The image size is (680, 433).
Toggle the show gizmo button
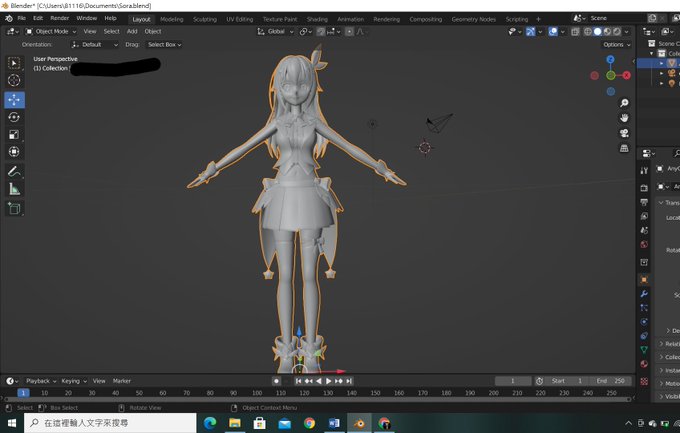coord(530,32)
